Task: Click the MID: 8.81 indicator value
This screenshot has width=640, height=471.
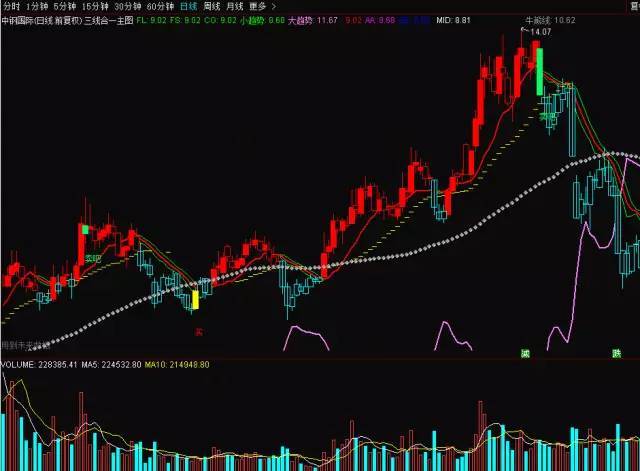Action: [x=453, y=20]
